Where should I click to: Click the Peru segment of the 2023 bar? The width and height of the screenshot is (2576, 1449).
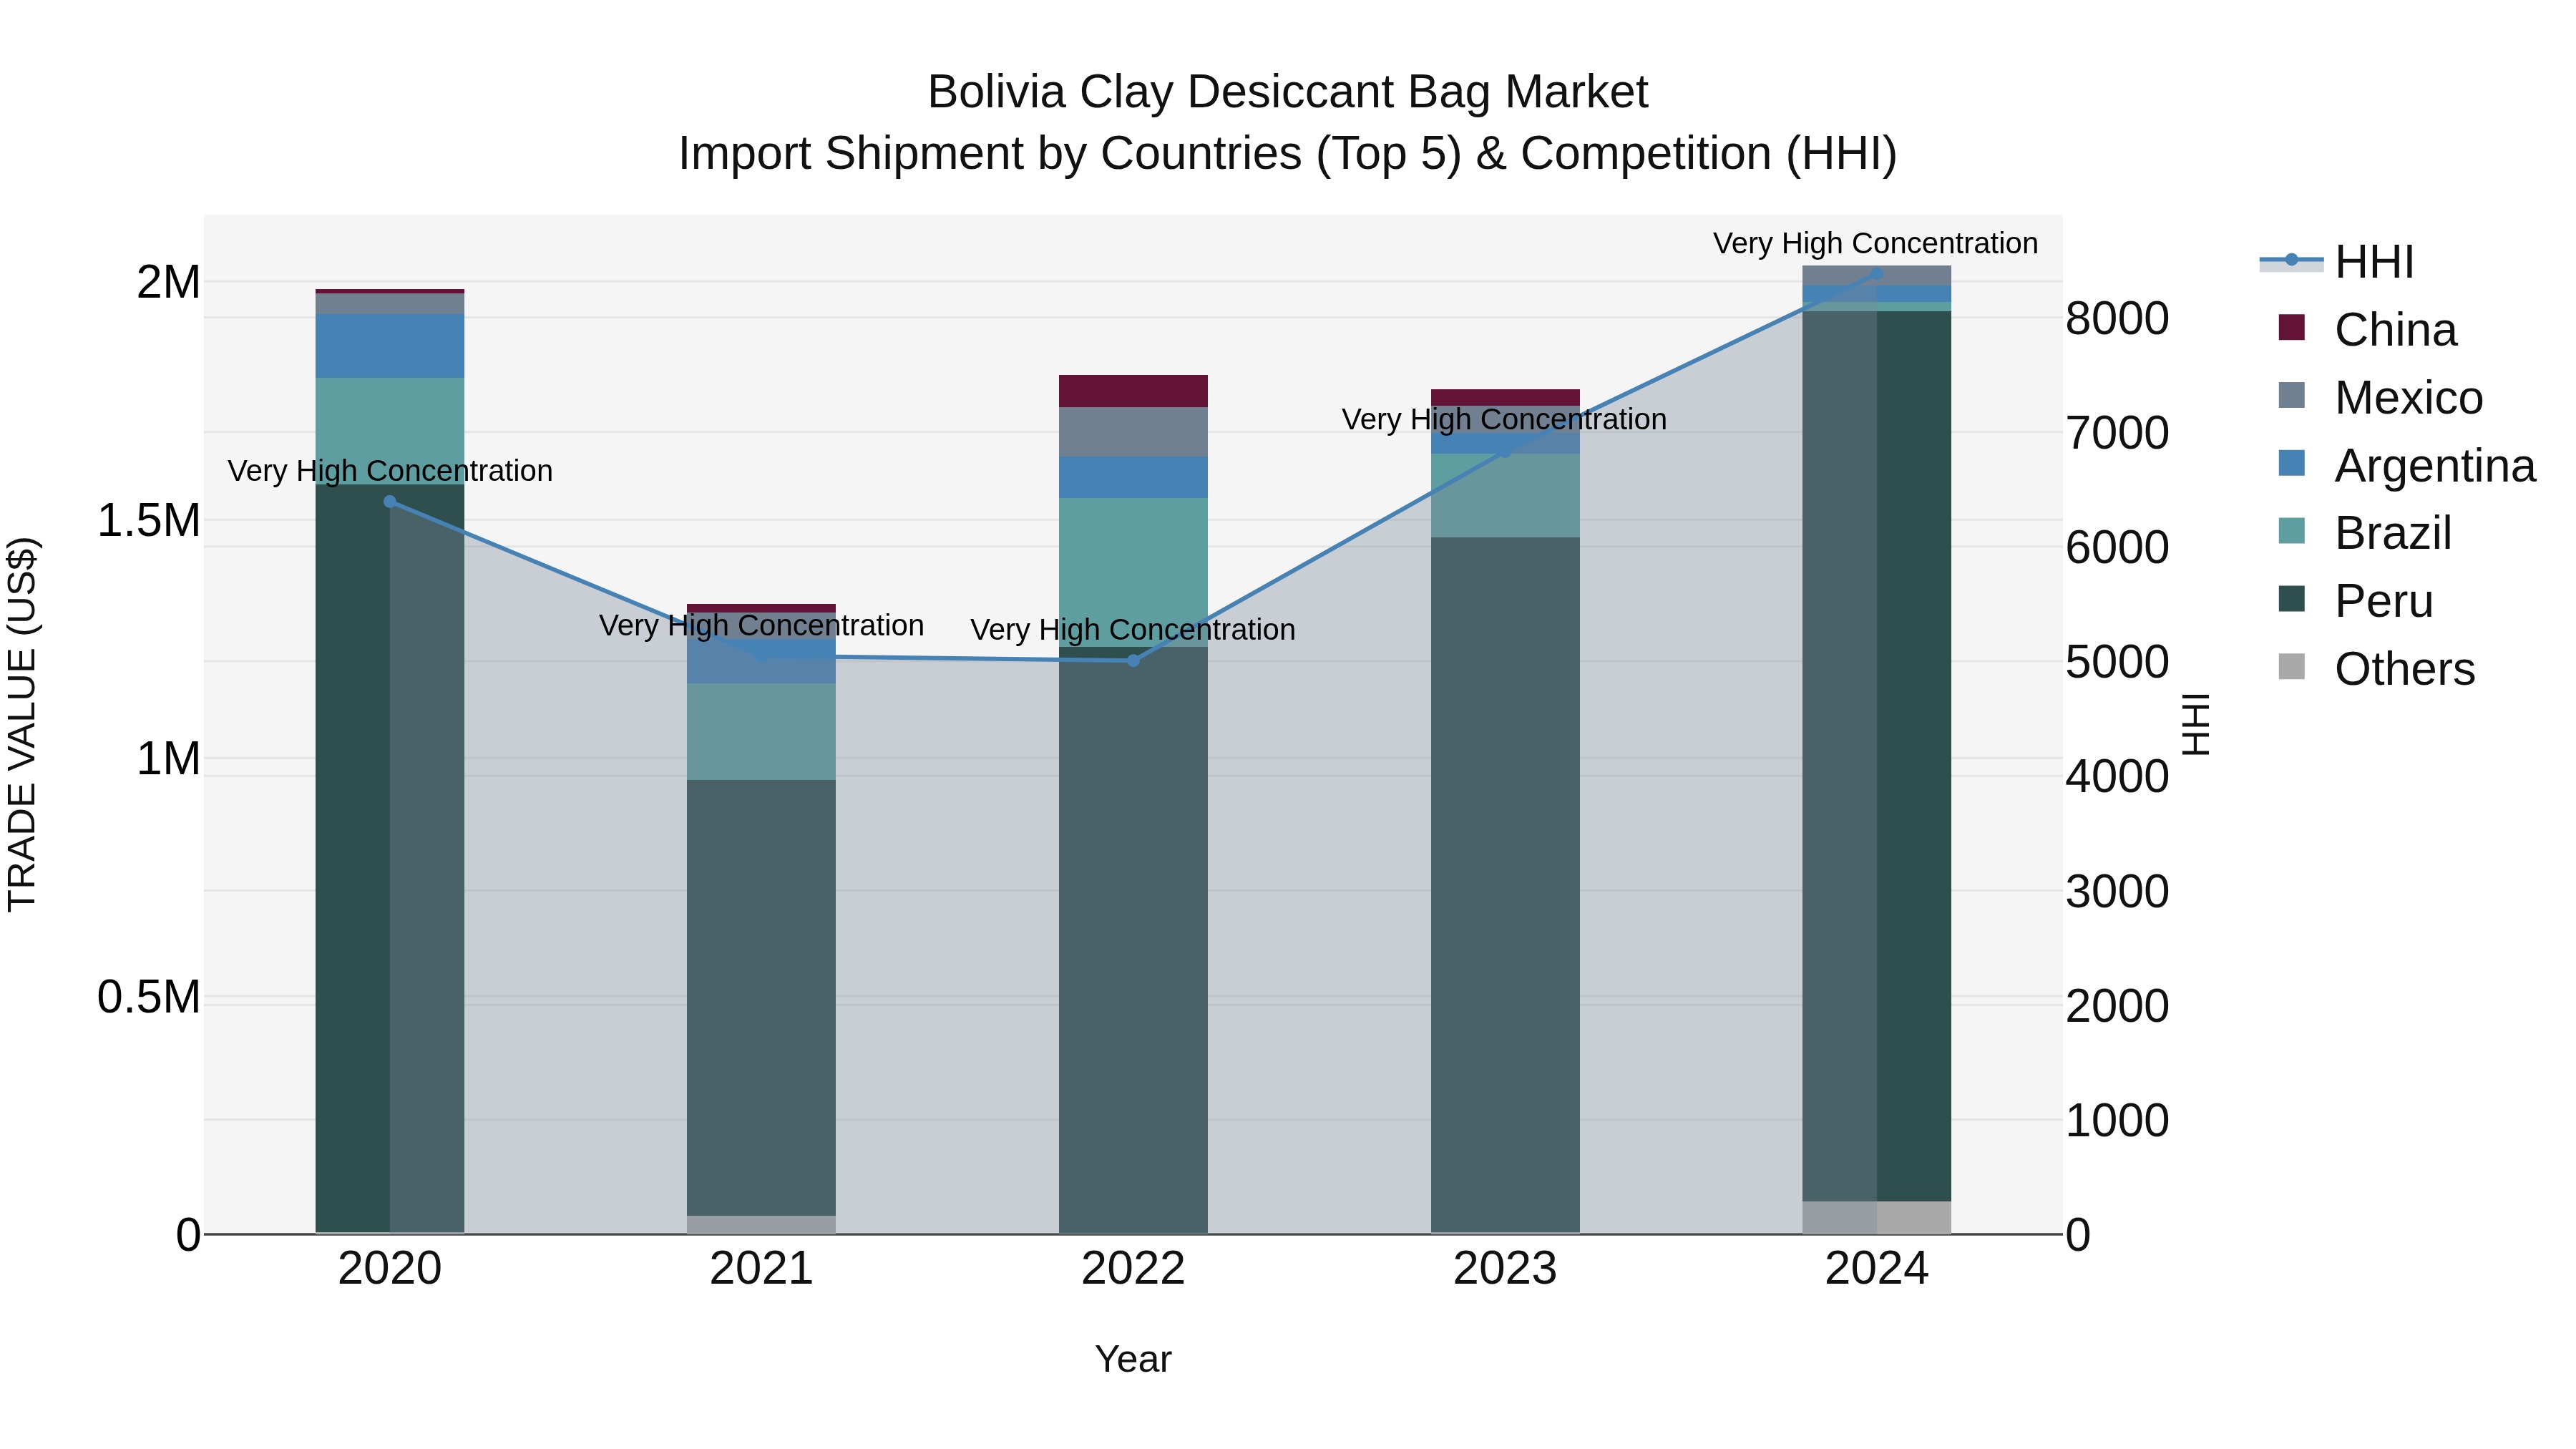click(1505, 885)
